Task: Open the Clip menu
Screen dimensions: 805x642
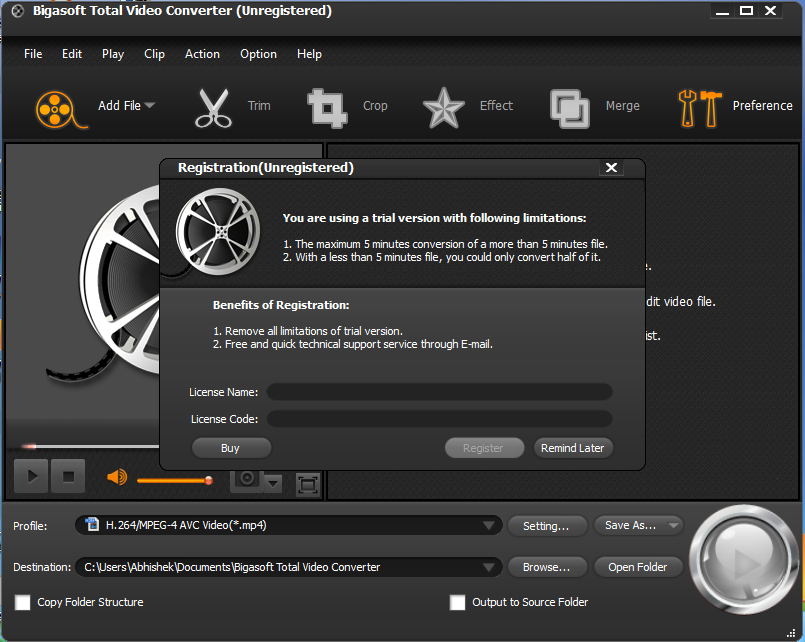Action: coord(154,54)
